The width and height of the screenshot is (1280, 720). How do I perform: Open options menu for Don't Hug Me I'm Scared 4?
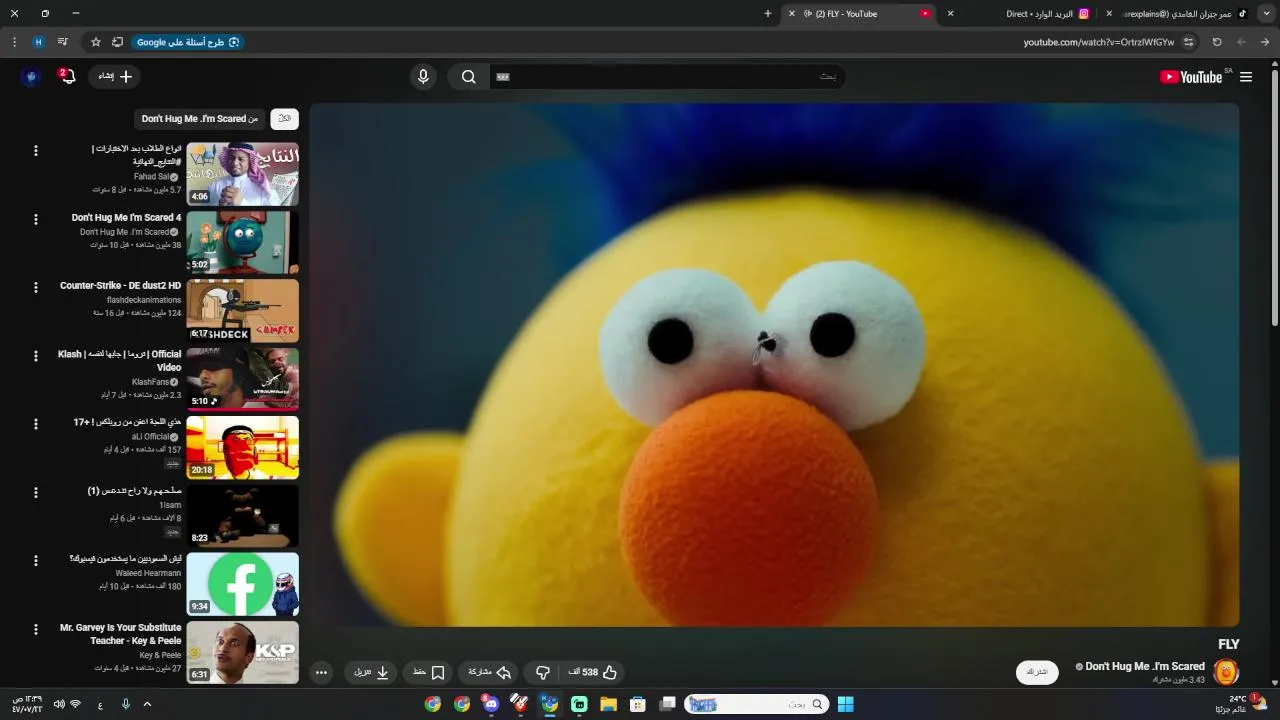36,219
